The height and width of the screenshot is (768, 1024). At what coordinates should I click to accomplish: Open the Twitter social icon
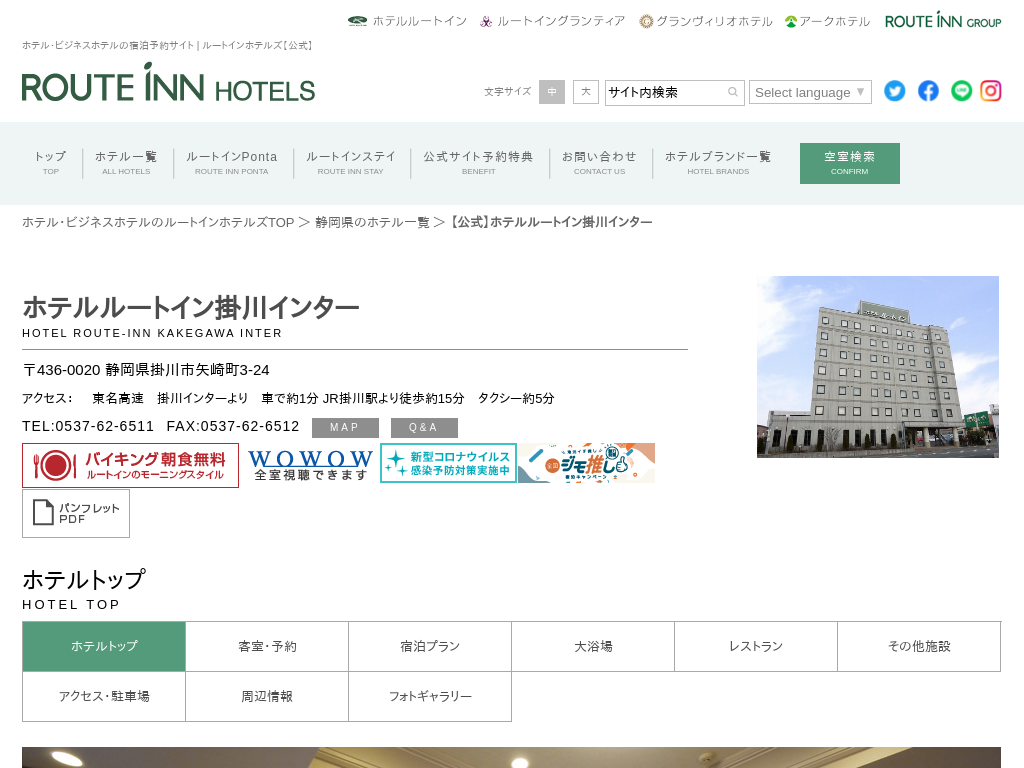(x=895, y=91)
